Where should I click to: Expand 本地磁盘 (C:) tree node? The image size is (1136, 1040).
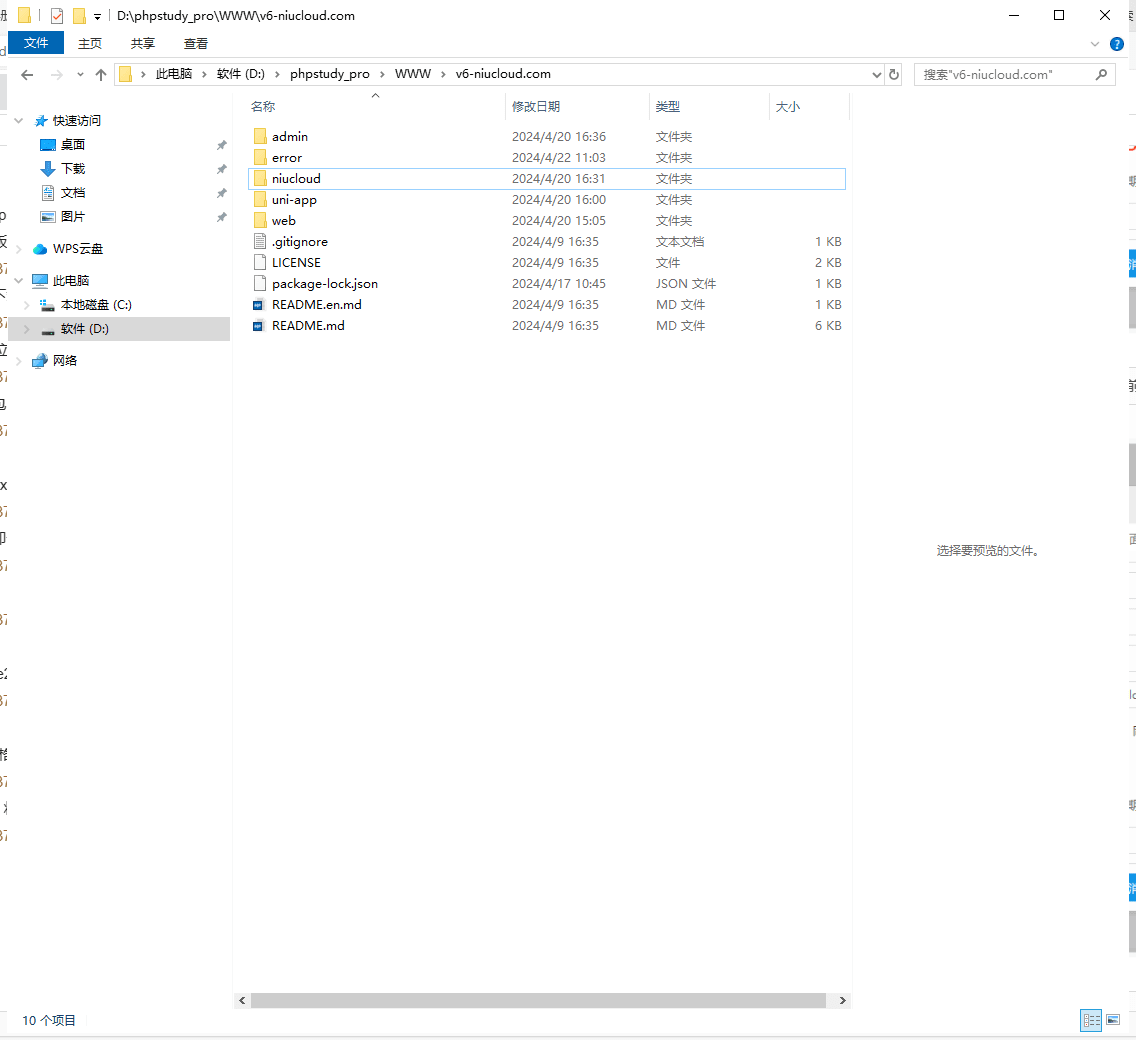coord(27,304)
